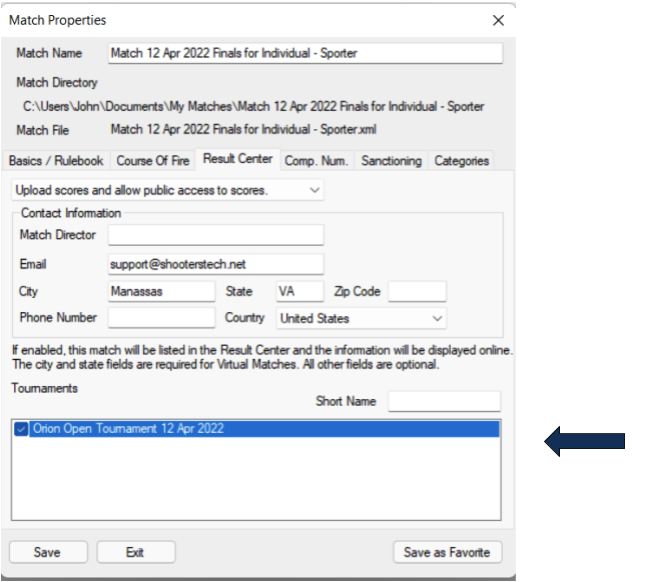Open the Course Of Fire tab
This screenshot has width=645, height=582.
click(153, 160)
